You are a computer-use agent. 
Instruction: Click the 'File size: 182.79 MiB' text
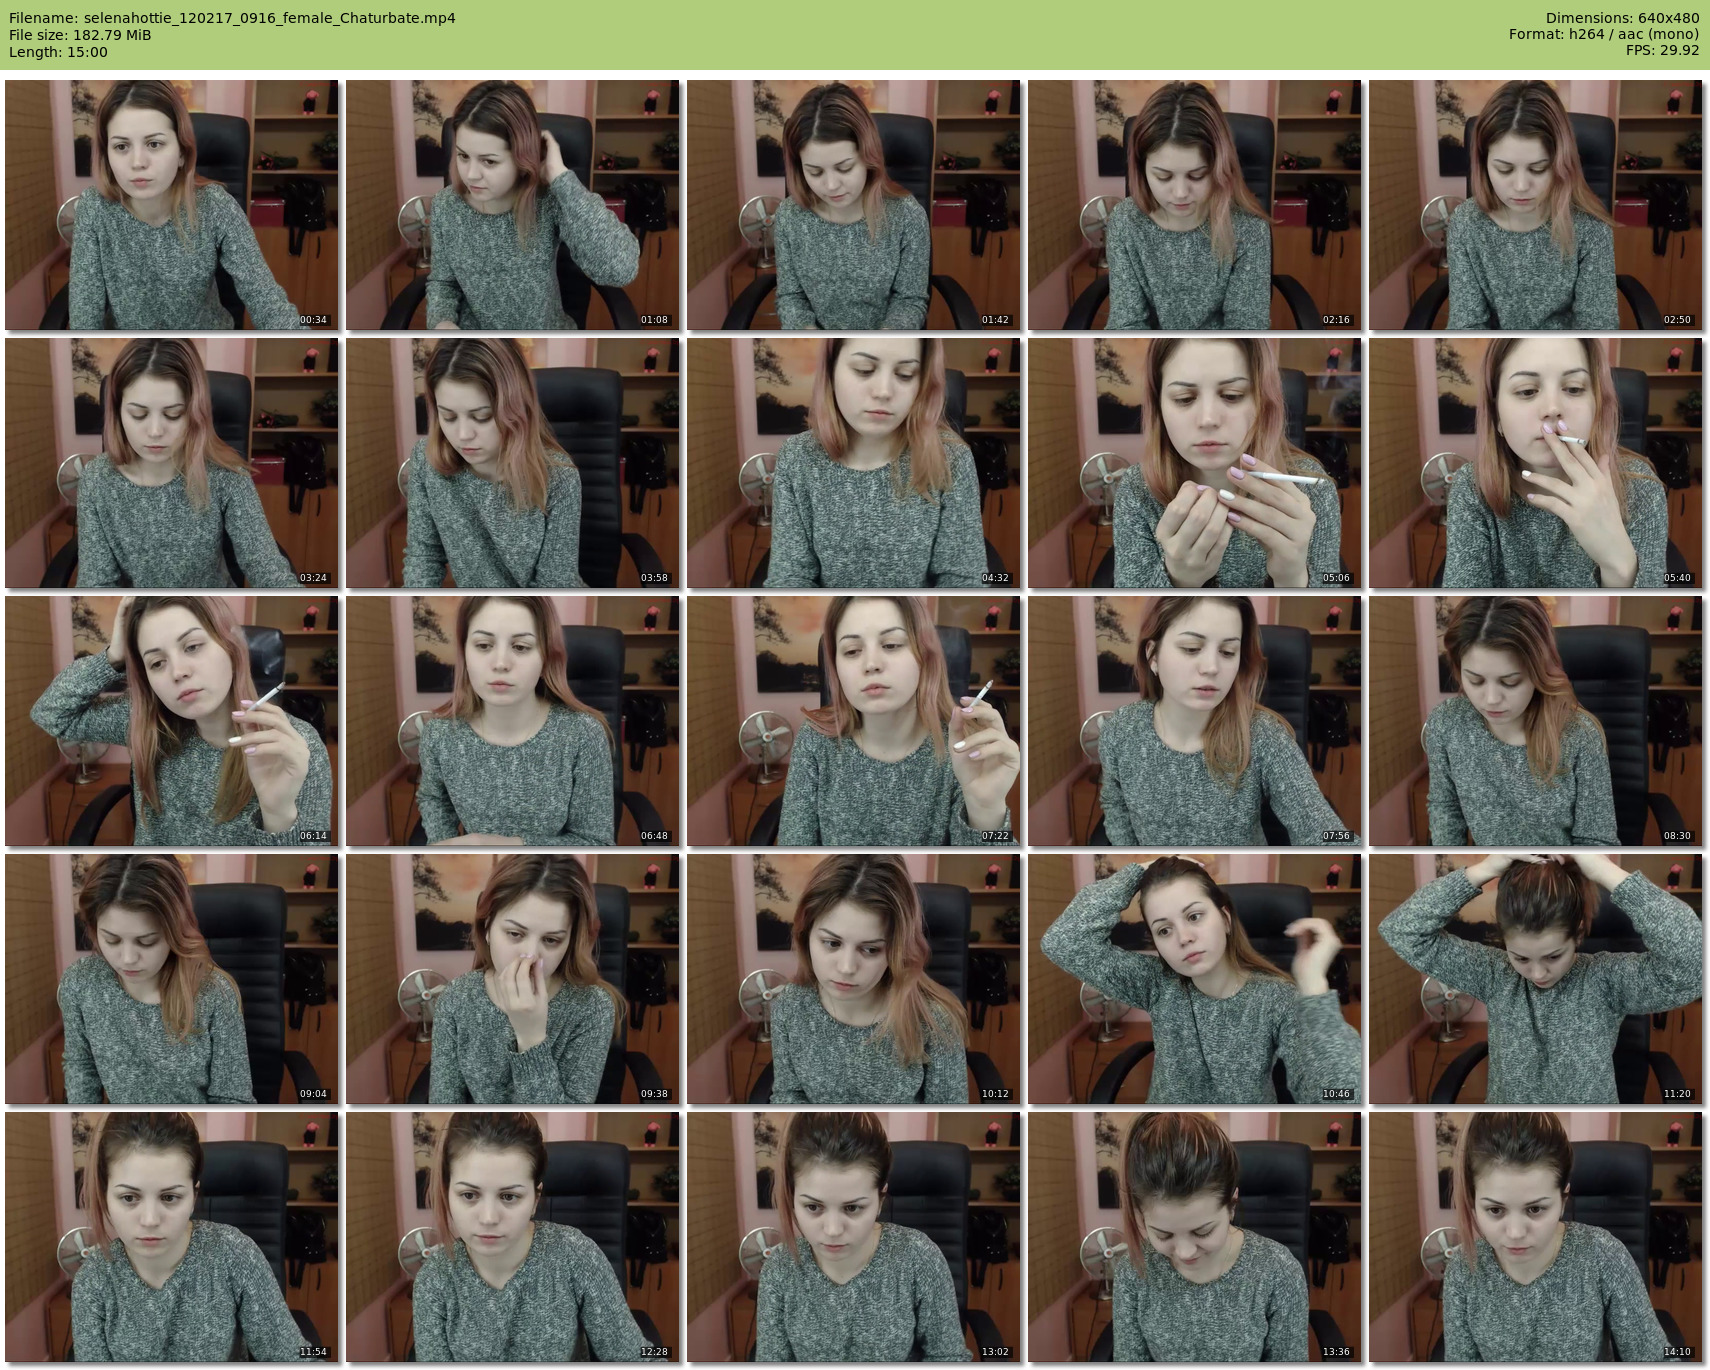(x=80, y=35)
